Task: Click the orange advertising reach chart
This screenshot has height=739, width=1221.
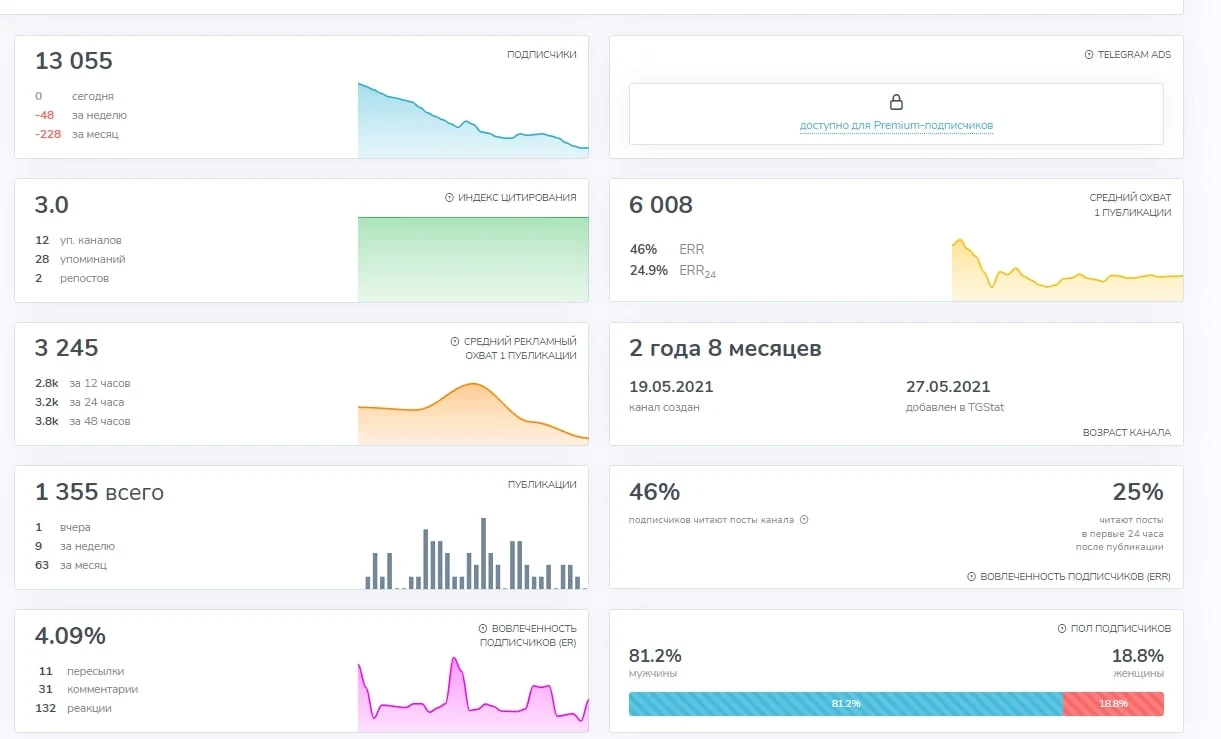Action: tap(473, 414)
